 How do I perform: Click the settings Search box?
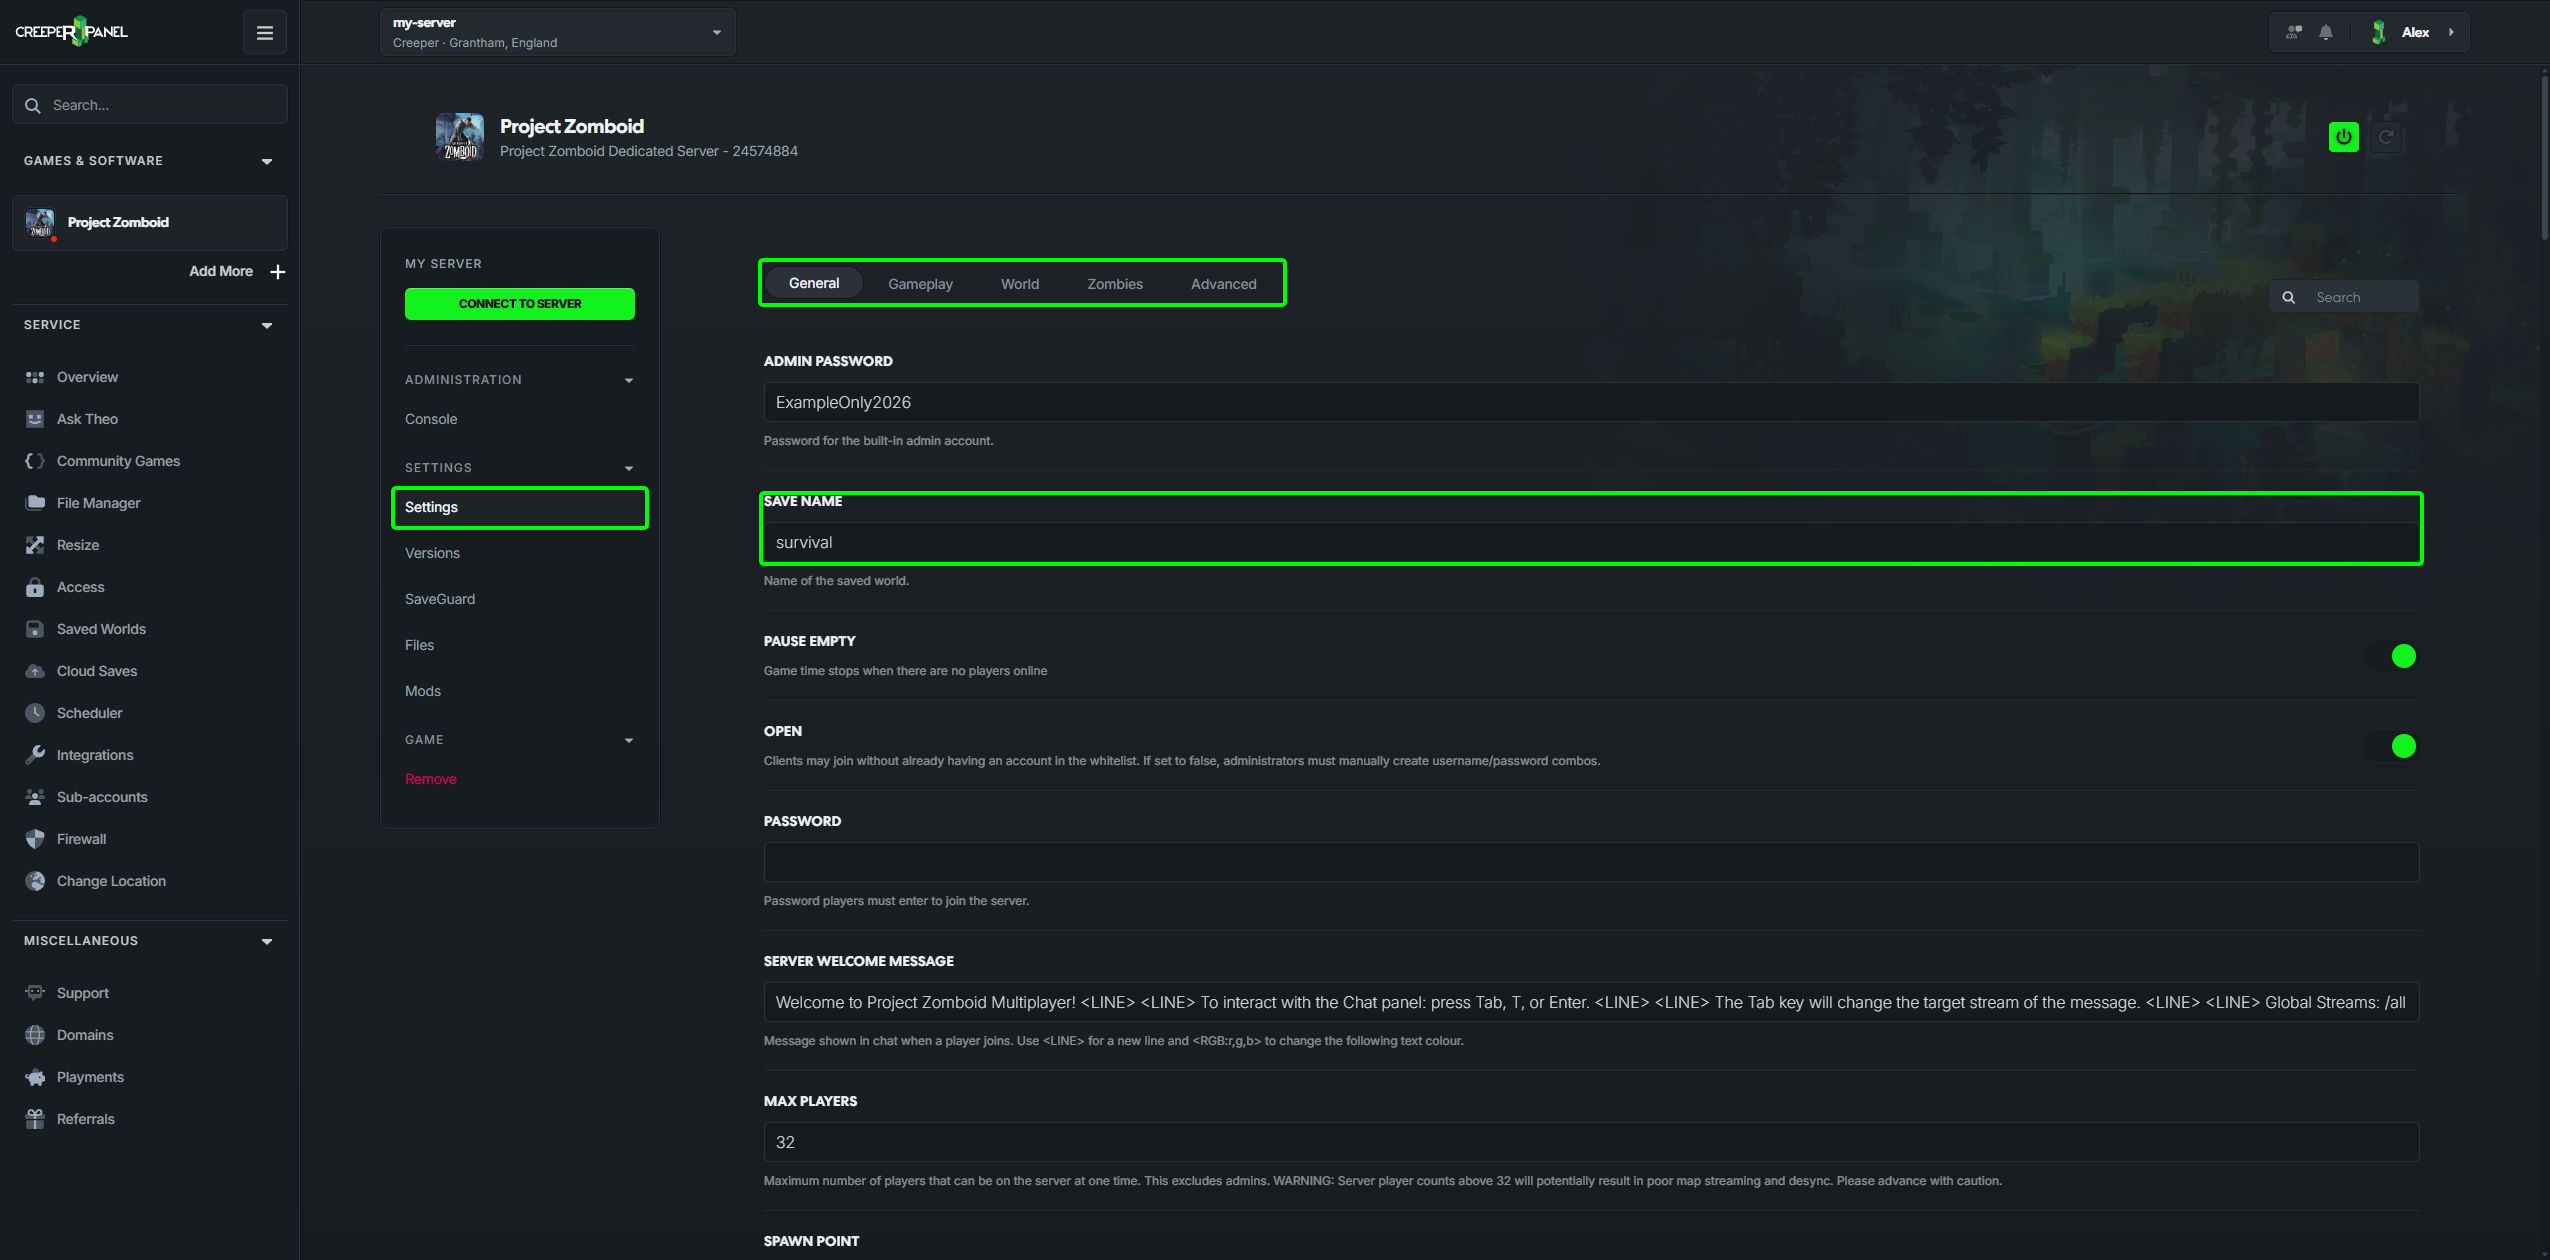tap(2344, 297)
